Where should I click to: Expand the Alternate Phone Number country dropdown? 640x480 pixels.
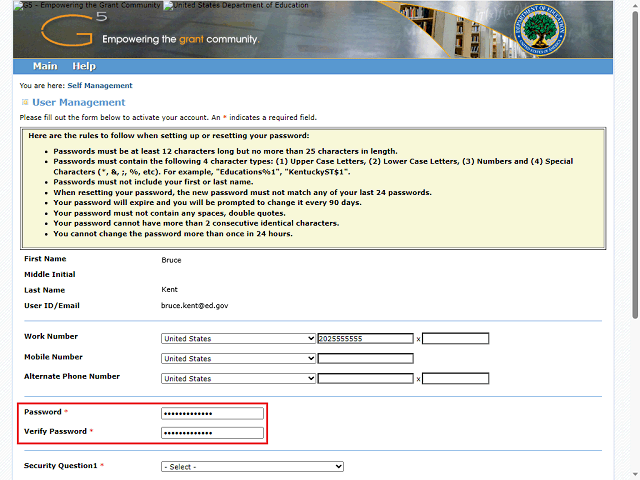238,379
